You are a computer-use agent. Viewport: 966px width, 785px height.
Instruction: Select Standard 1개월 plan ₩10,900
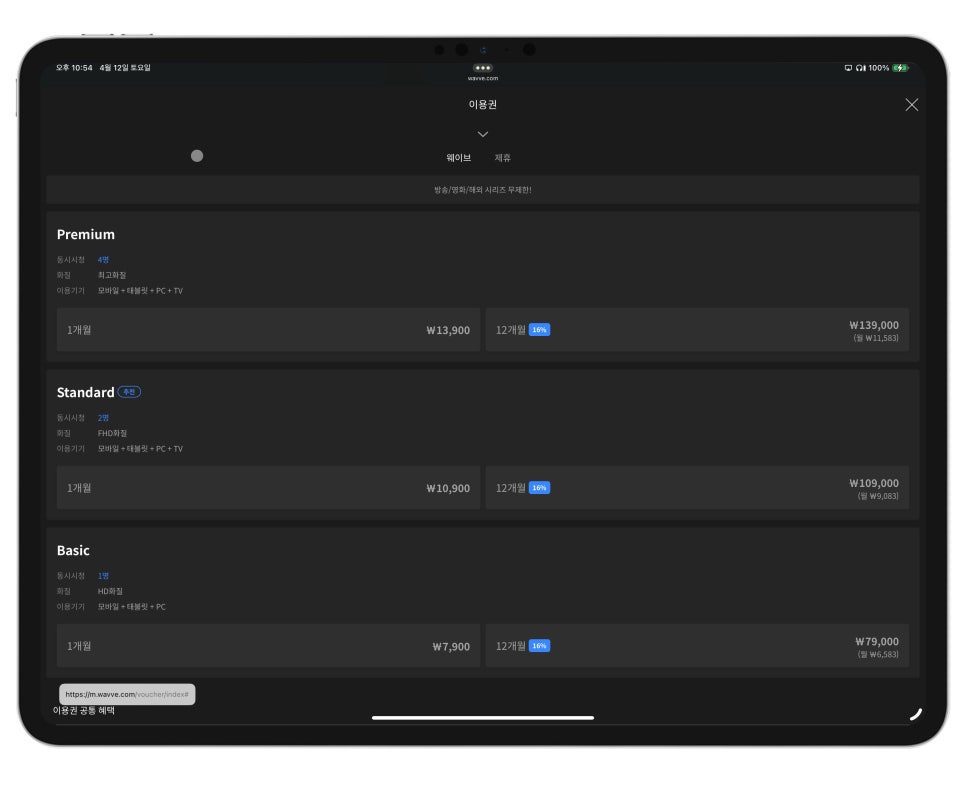click(x=268, y=487)
